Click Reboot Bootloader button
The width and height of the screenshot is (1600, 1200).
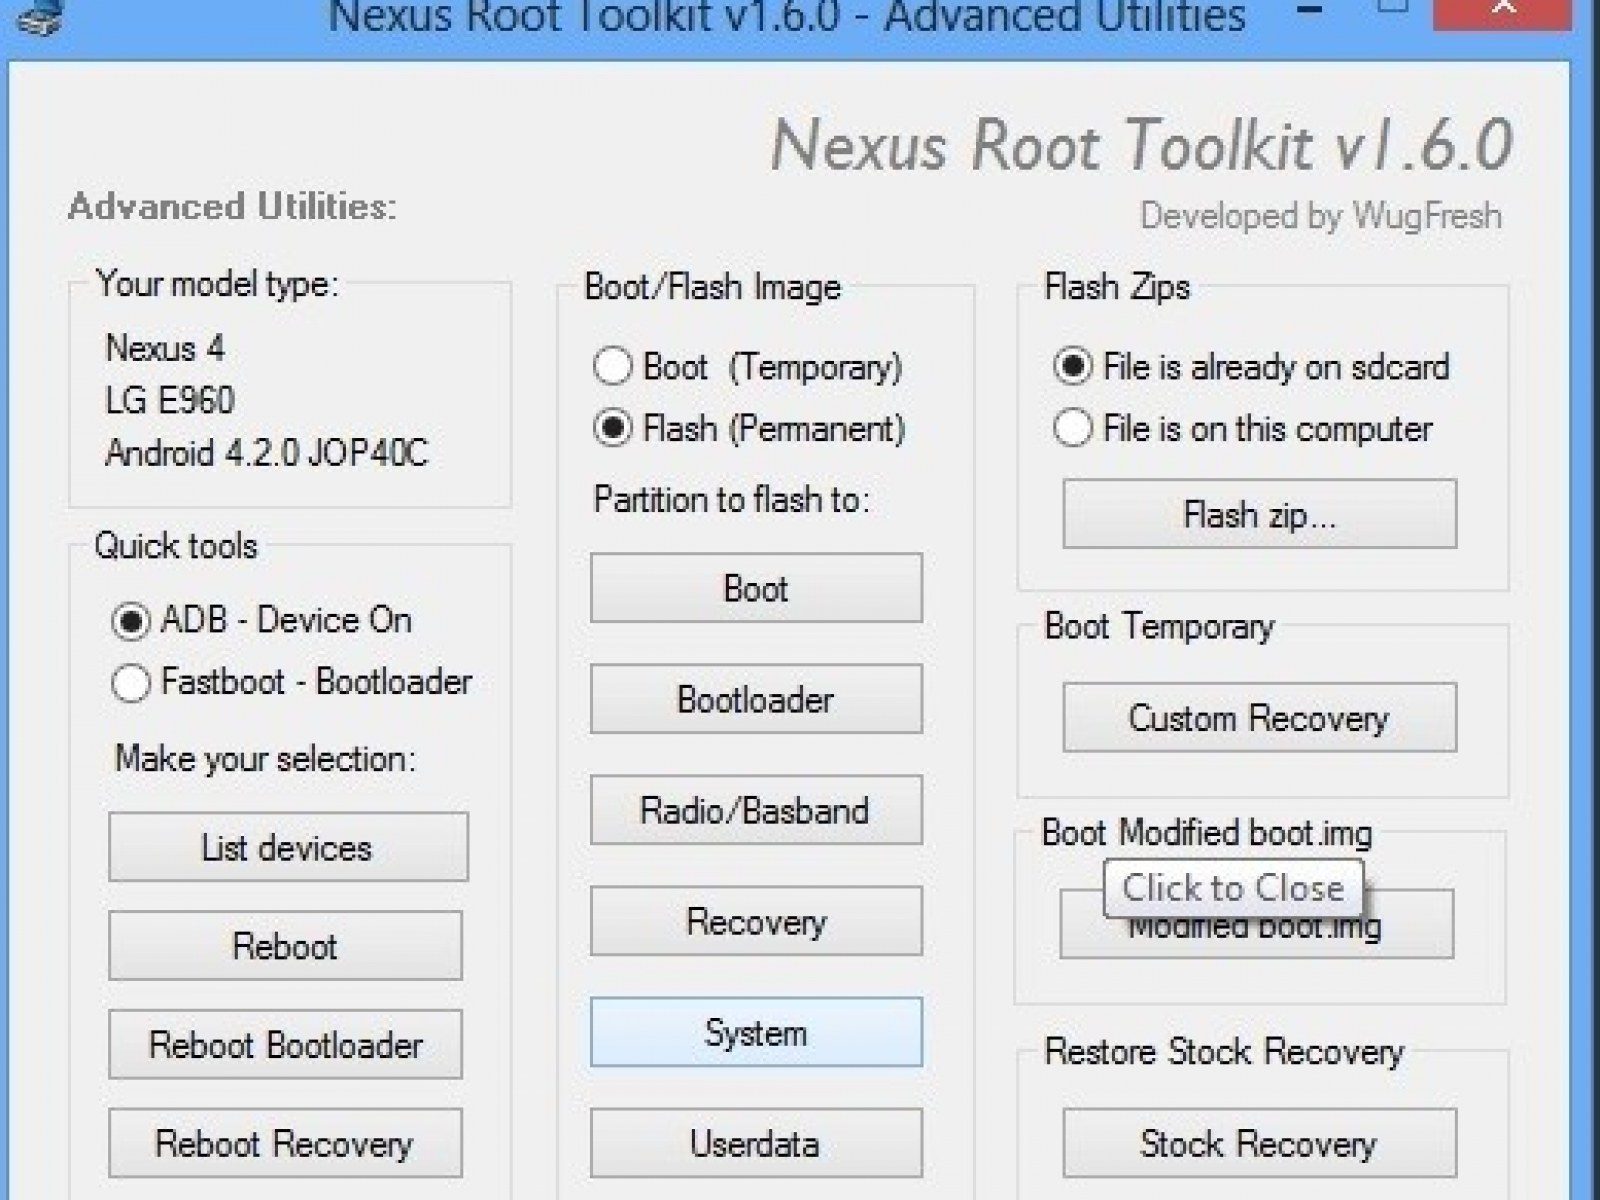coord(286,1045)
